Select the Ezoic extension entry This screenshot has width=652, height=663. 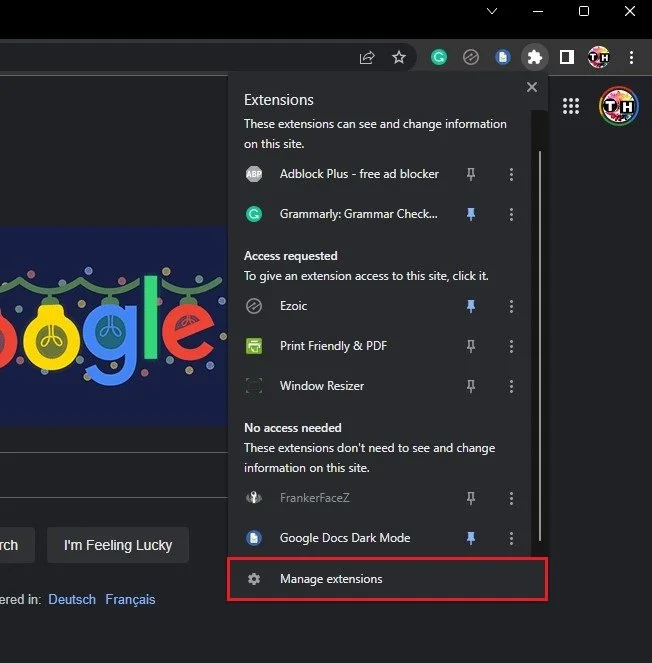pyautogui.click(x=293, y=306)
